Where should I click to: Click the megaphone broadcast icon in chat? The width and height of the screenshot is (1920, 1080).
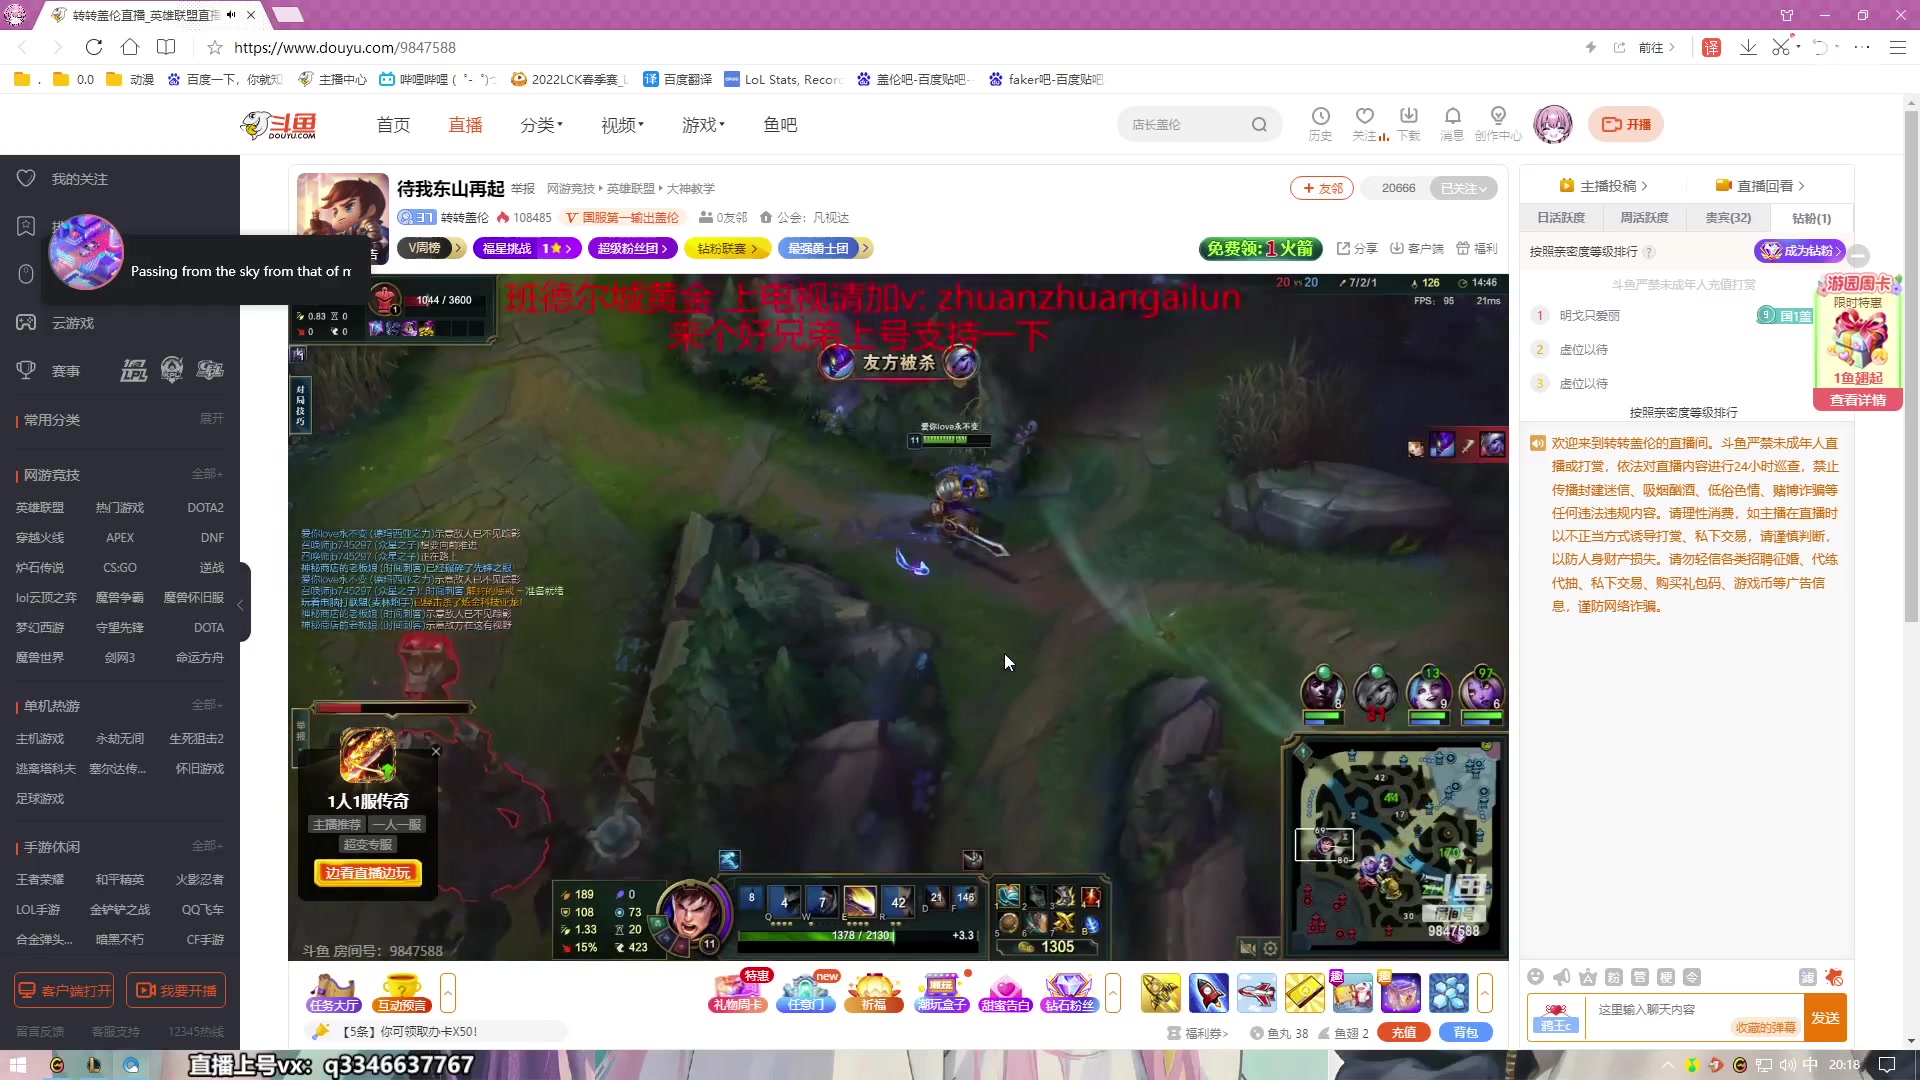(1562, 977)
